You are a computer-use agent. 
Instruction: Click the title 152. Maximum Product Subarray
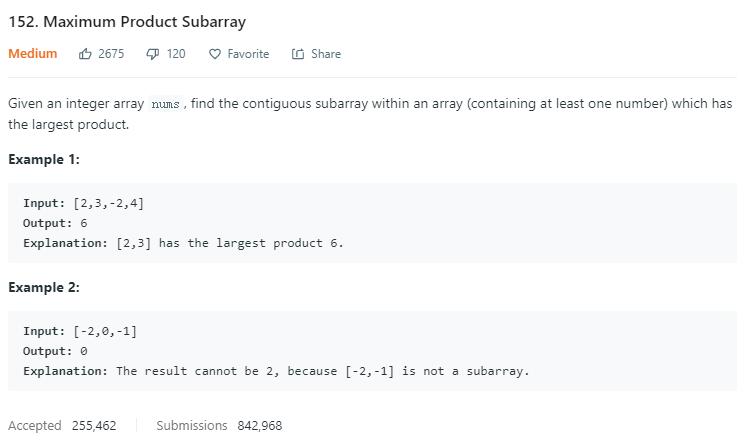tap(127, 21)
